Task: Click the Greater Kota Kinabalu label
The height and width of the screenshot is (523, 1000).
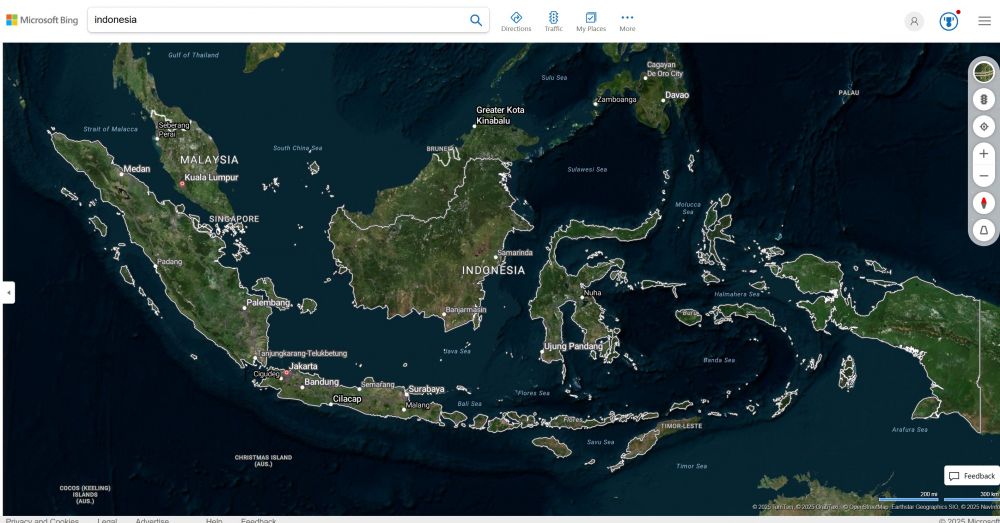Action: [500, 115]
